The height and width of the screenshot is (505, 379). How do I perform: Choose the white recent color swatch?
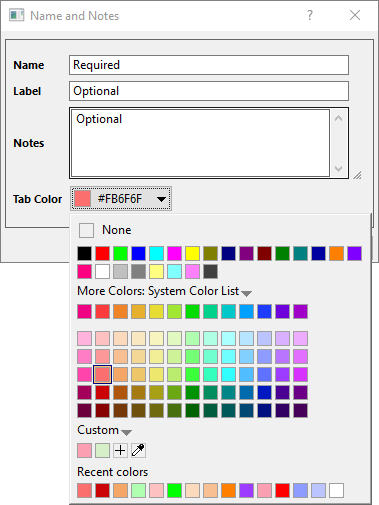(336, 490)
